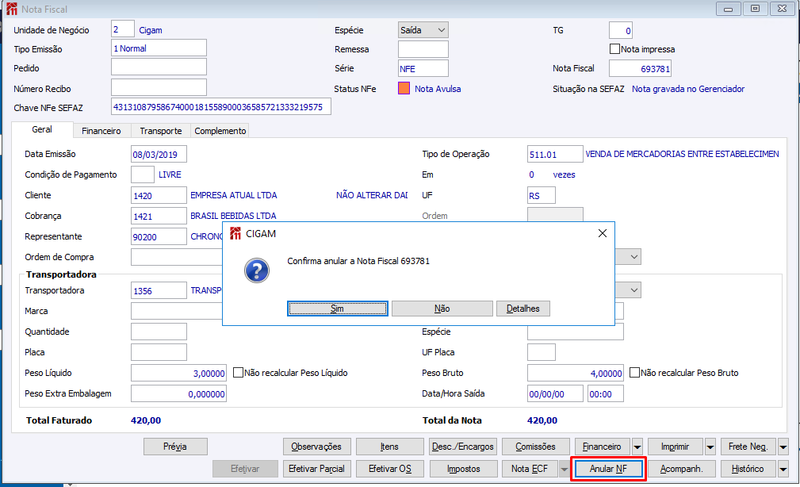Open dropdown right of Transportadora row

(x=634, y=290)
